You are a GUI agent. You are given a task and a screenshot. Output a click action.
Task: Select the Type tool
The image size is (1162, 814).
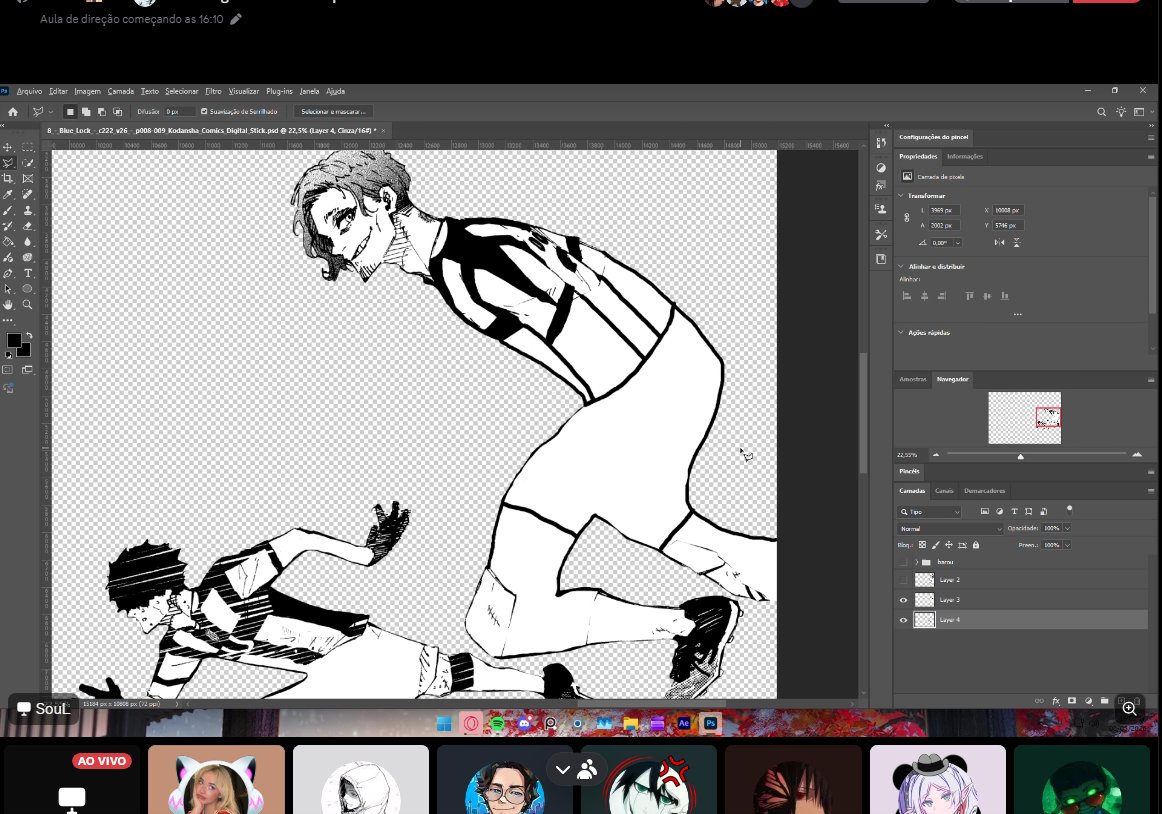click(27, 274)
